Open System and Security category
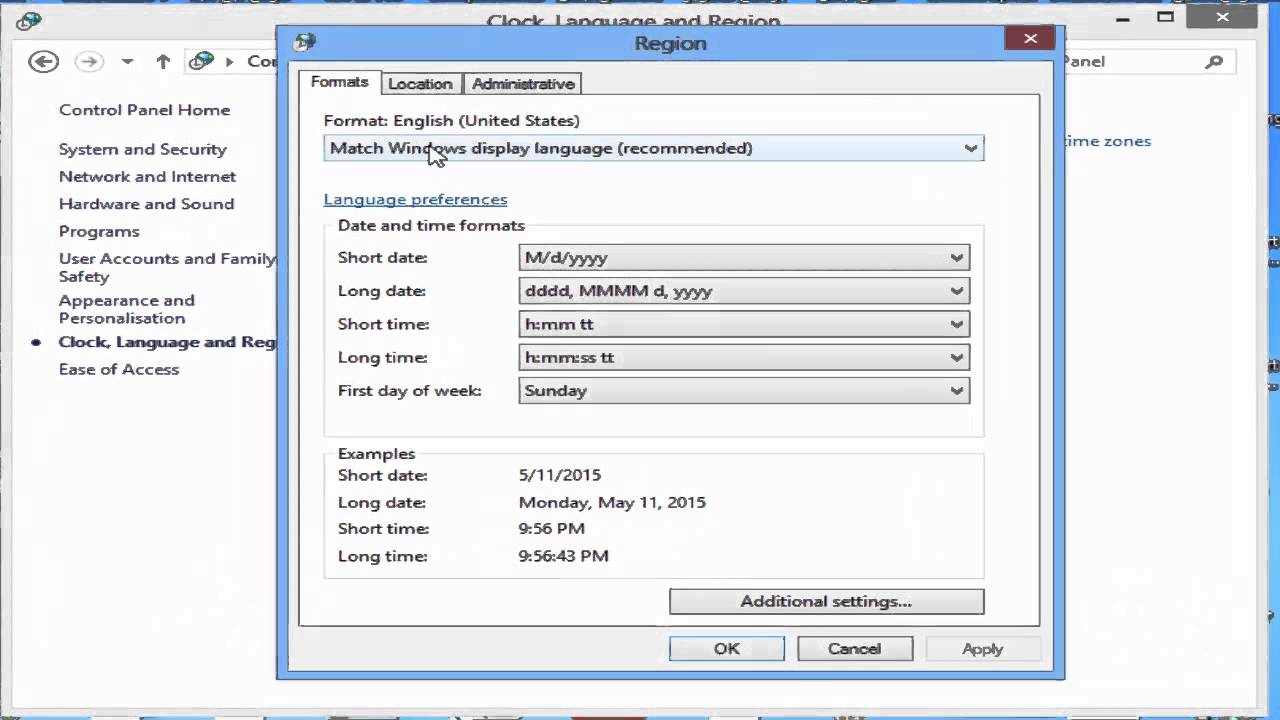The height and width of the screenshot is (720, 1280). (x=142, y=149)
